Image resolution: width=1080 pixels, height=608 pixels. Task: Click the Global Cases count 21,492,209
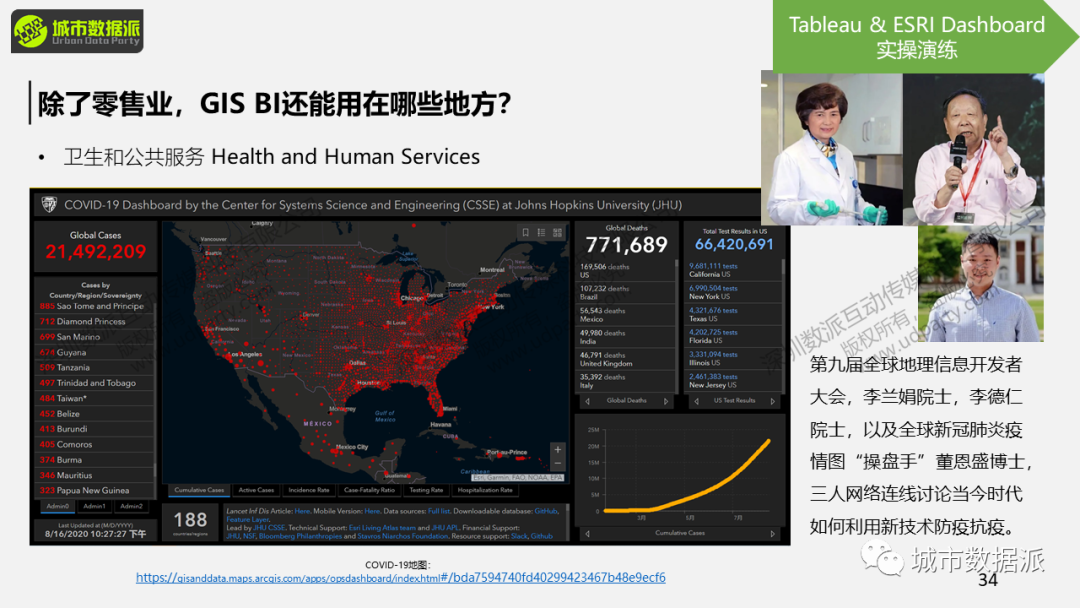[x=96, y=252]
